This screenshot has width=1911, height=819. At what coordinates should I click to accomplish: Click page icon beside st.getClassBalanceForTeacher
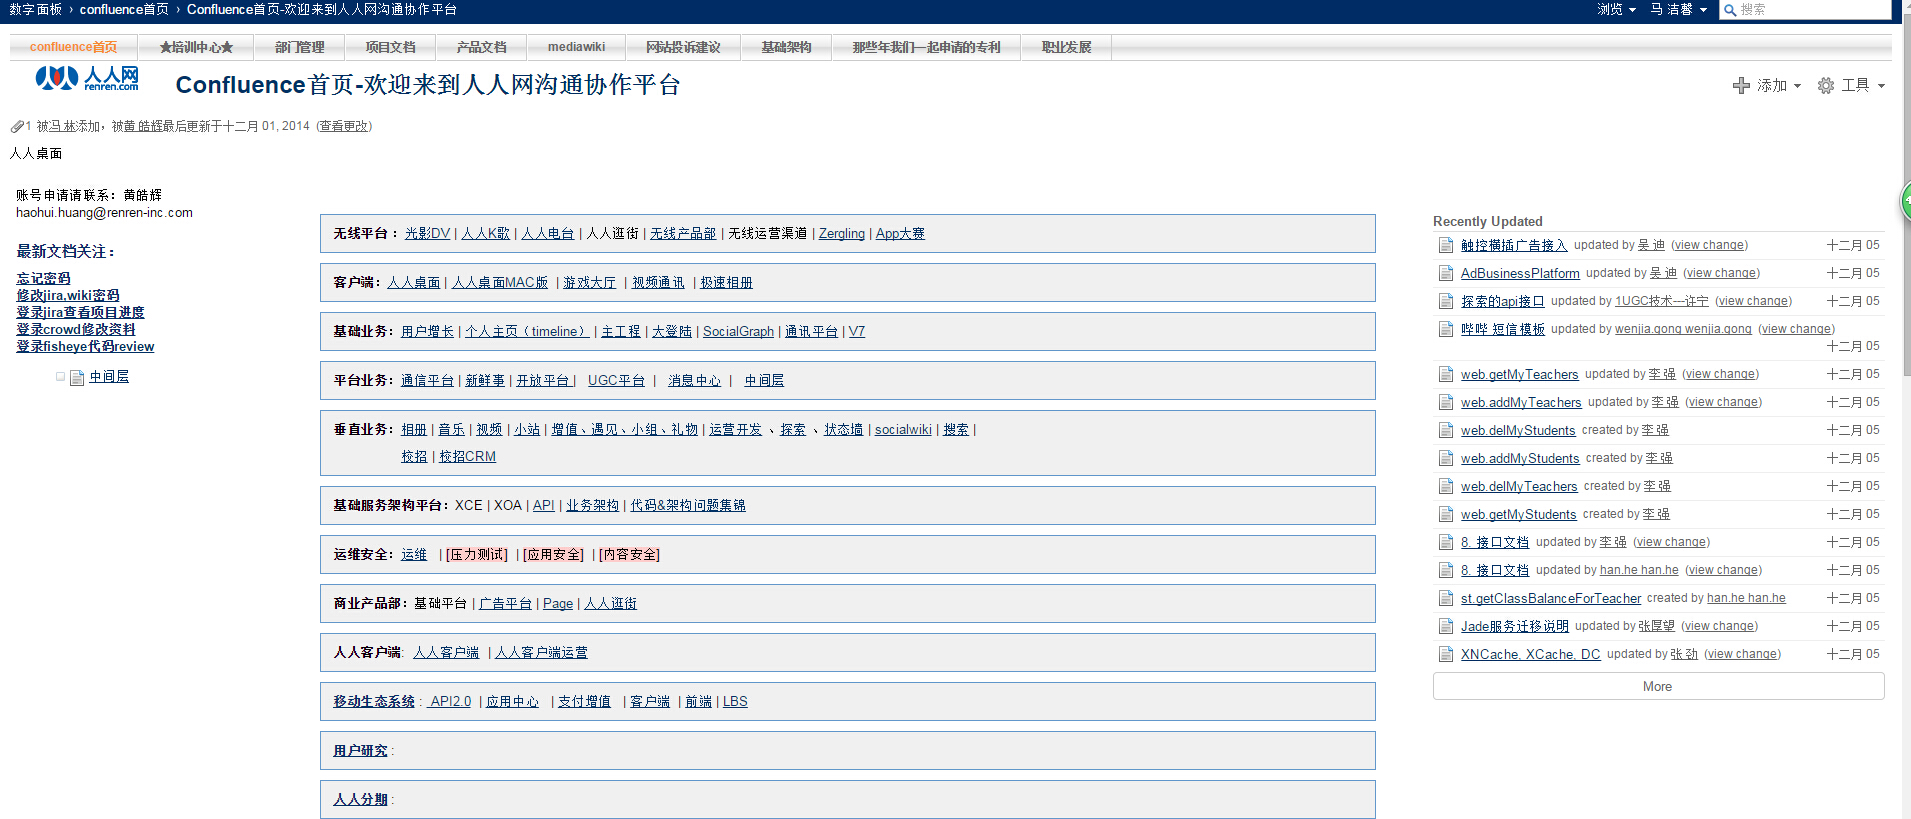[x=1445, y=598]
